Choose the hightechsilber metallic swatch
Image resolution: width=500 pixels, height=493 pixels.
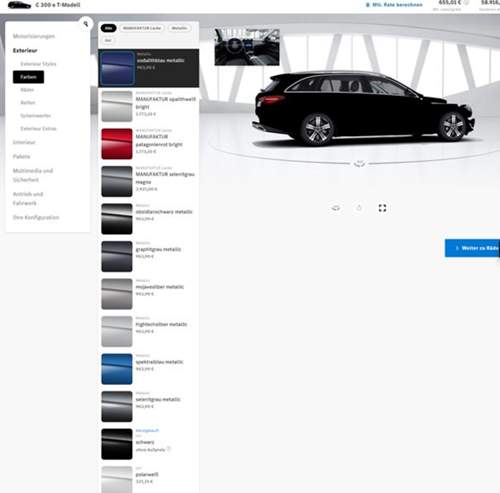[117, 331]
